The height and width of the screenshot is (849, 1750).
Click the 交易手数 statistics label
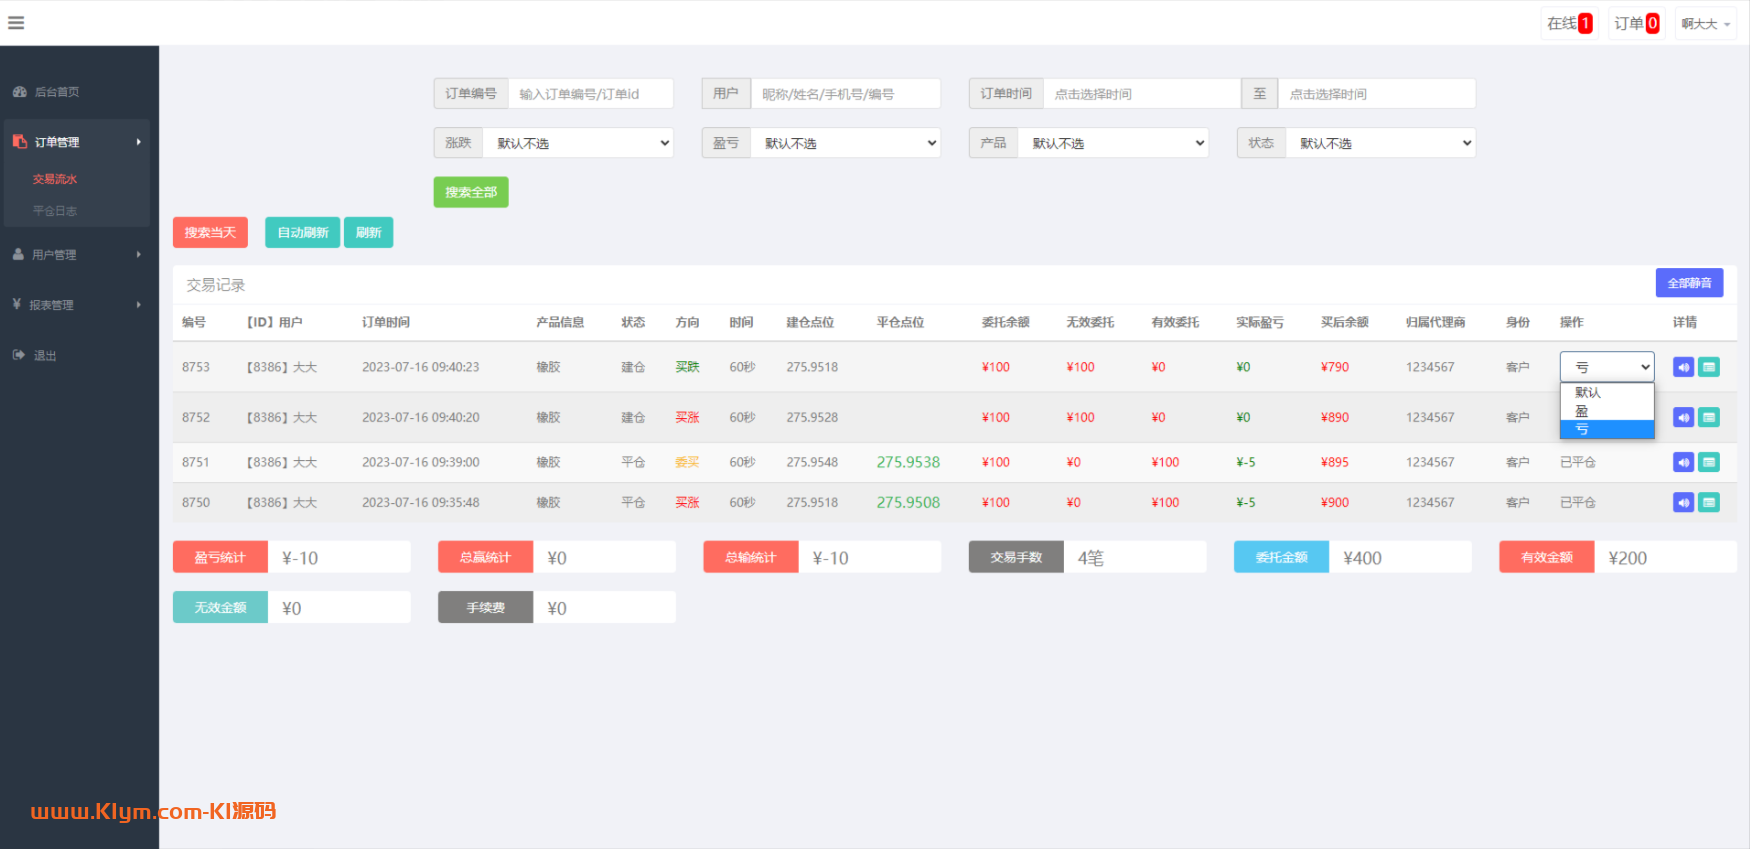tap(1016, 557)
